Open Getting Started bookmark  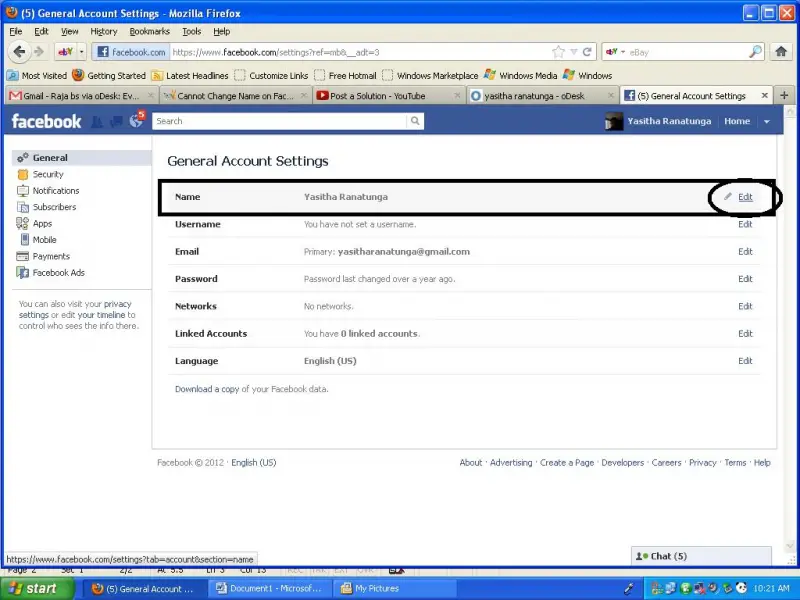(109, 76)
